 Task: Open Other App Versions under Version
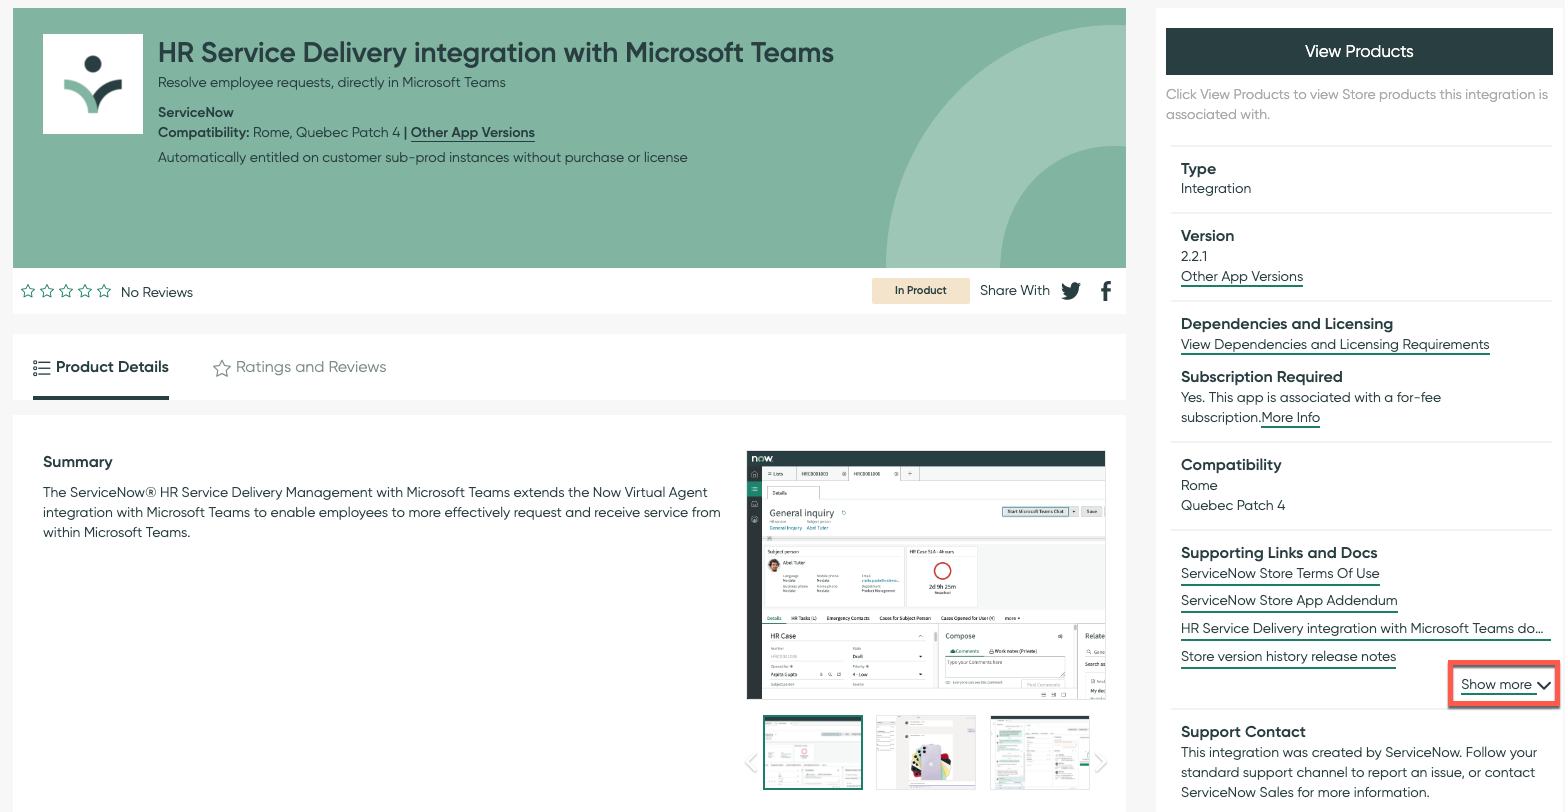(x=1242, y=277)
